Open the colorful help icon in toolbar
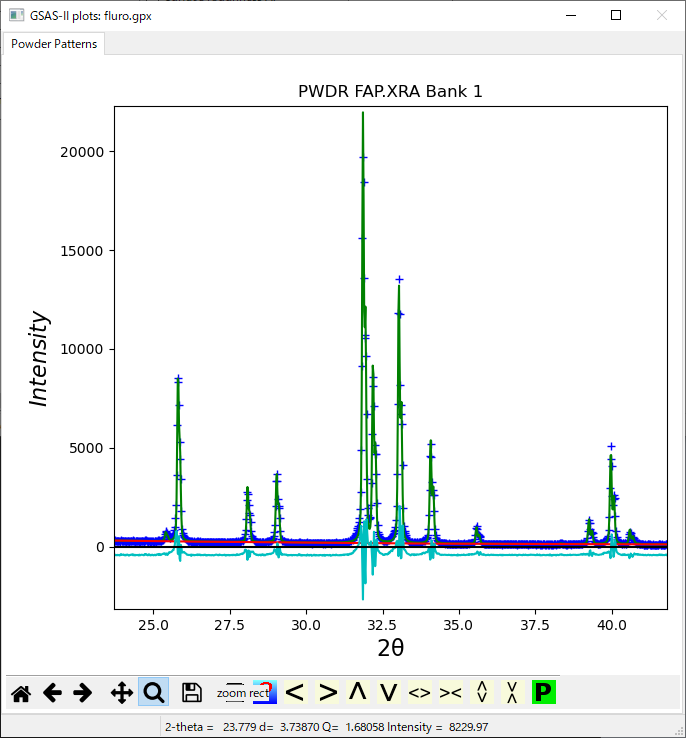 pyautogui.click(x=263, y=692)
